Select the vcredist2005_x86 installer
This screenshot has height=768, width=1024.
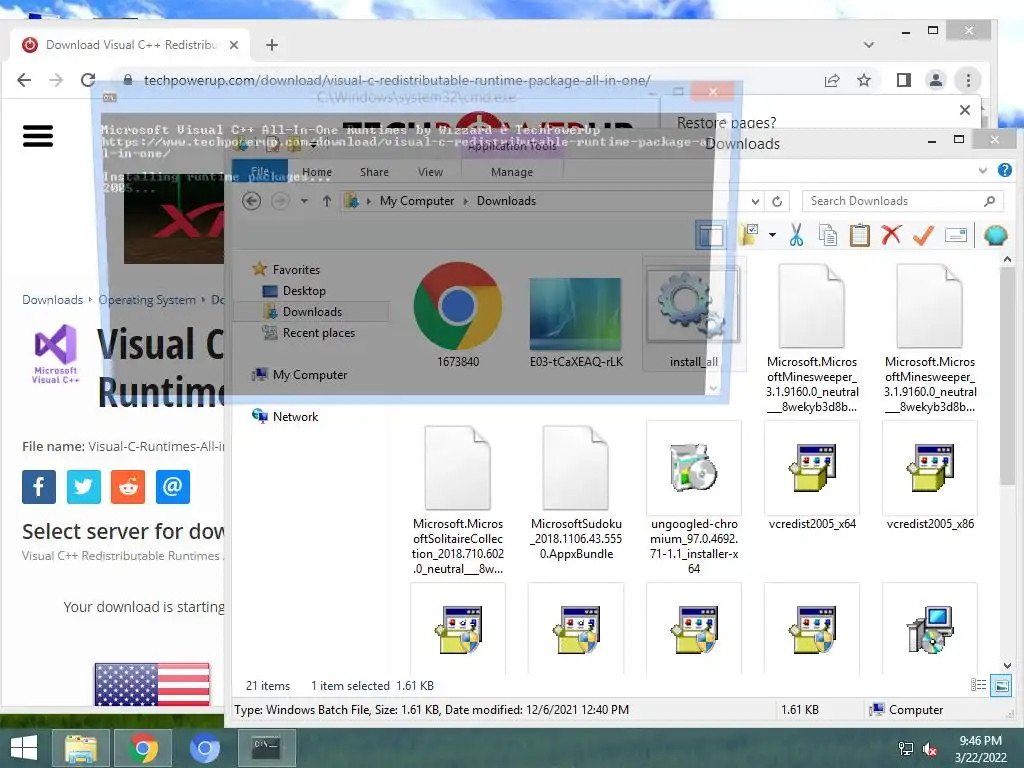click(930, 476)
